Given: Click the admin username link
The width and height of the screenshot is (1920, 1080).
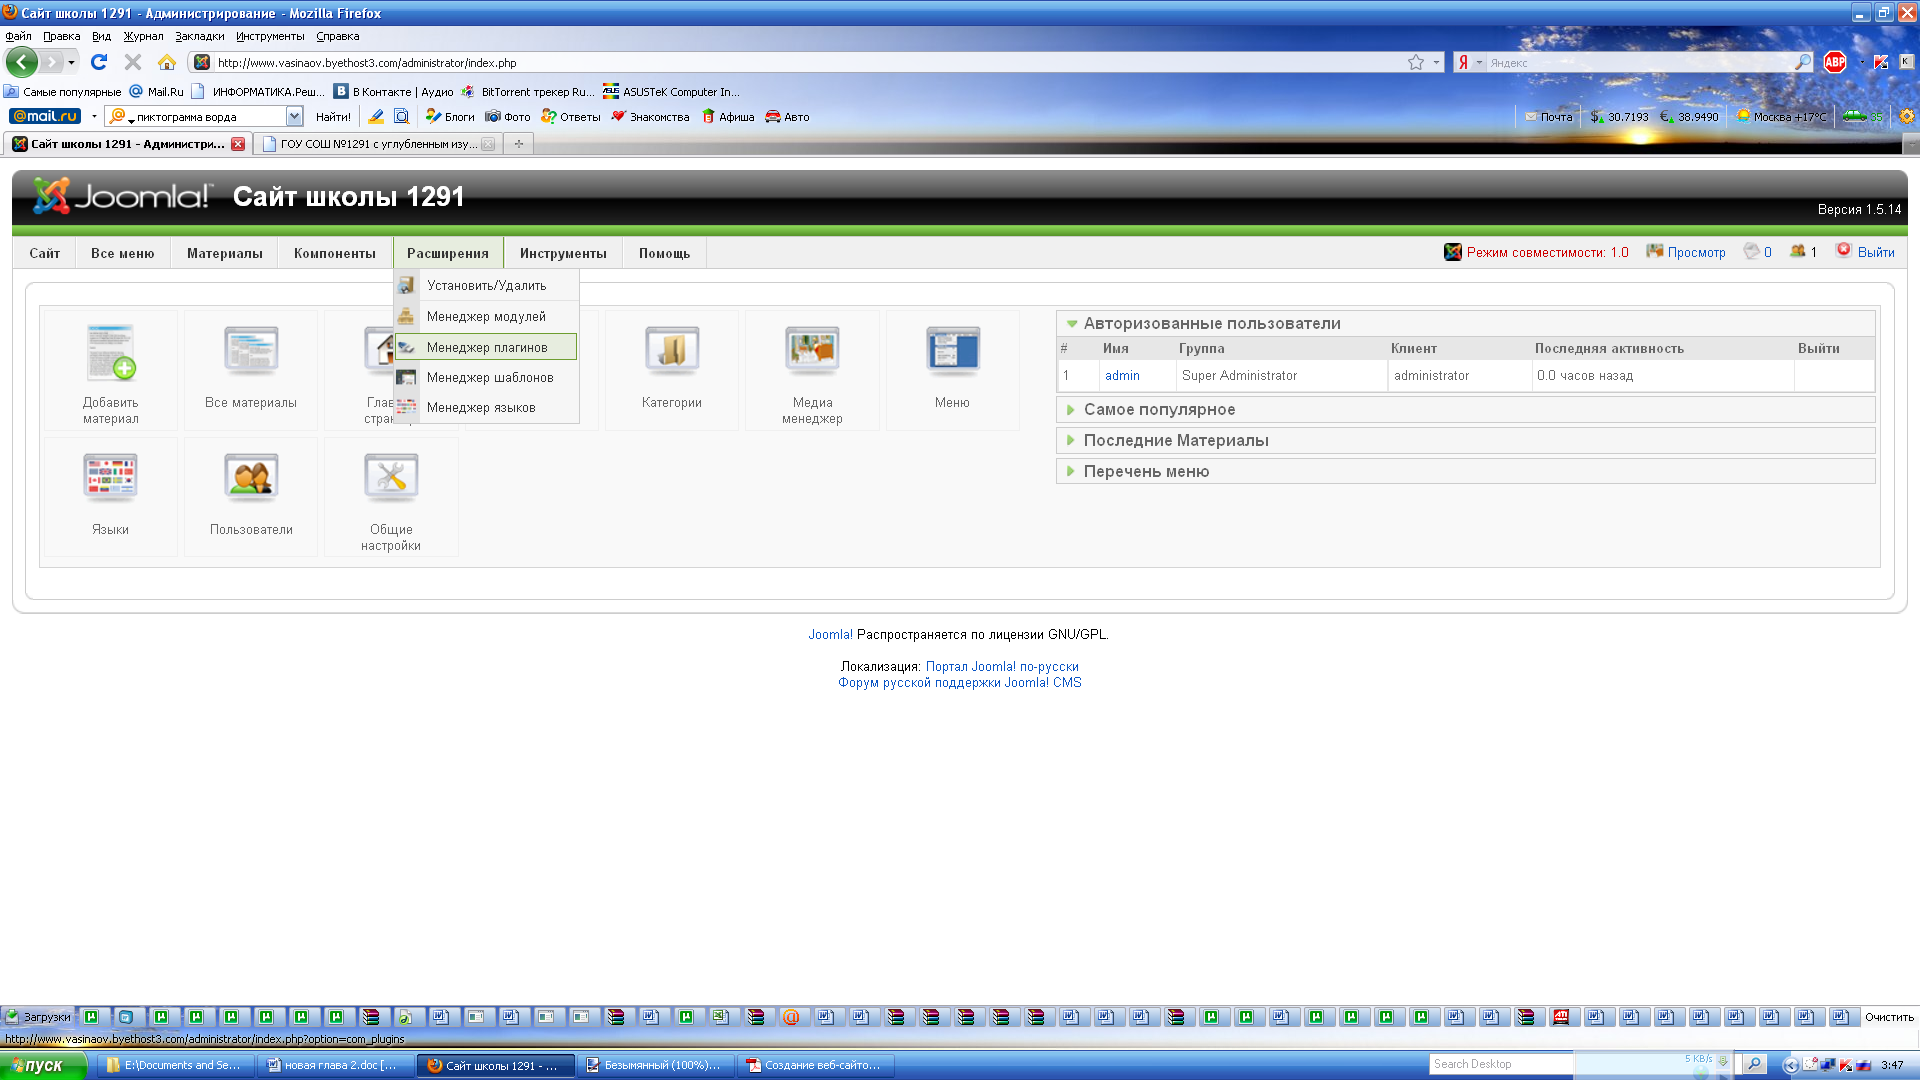Looking at the screenshot, I should click(x=1122, y=376).
